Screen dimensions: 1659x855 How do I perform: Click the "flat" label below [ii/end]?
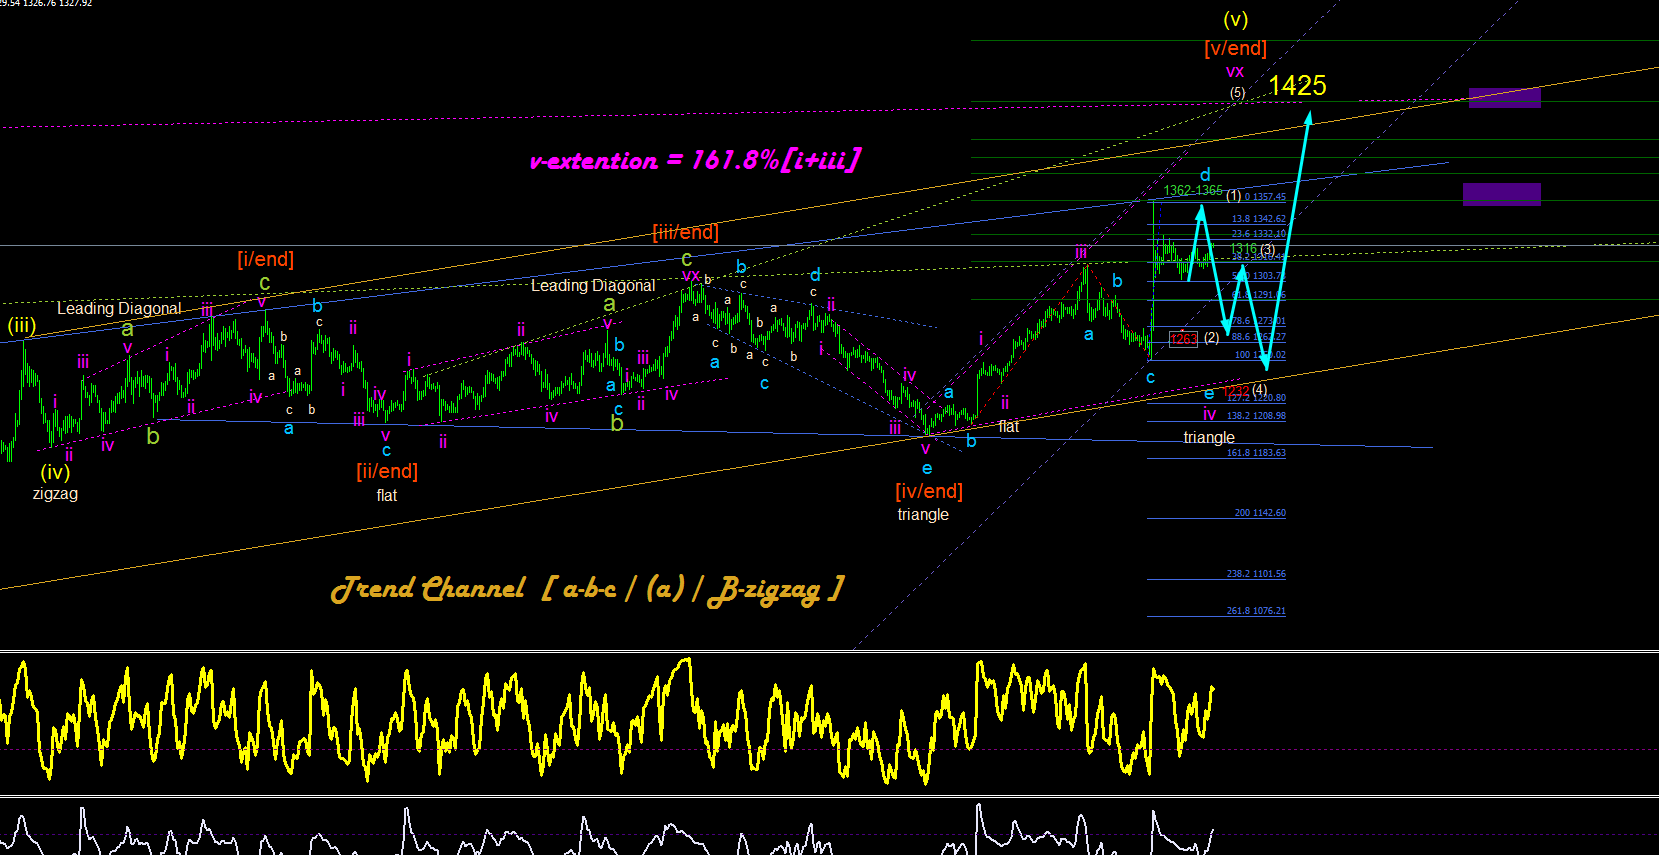[x=387, y=495]
